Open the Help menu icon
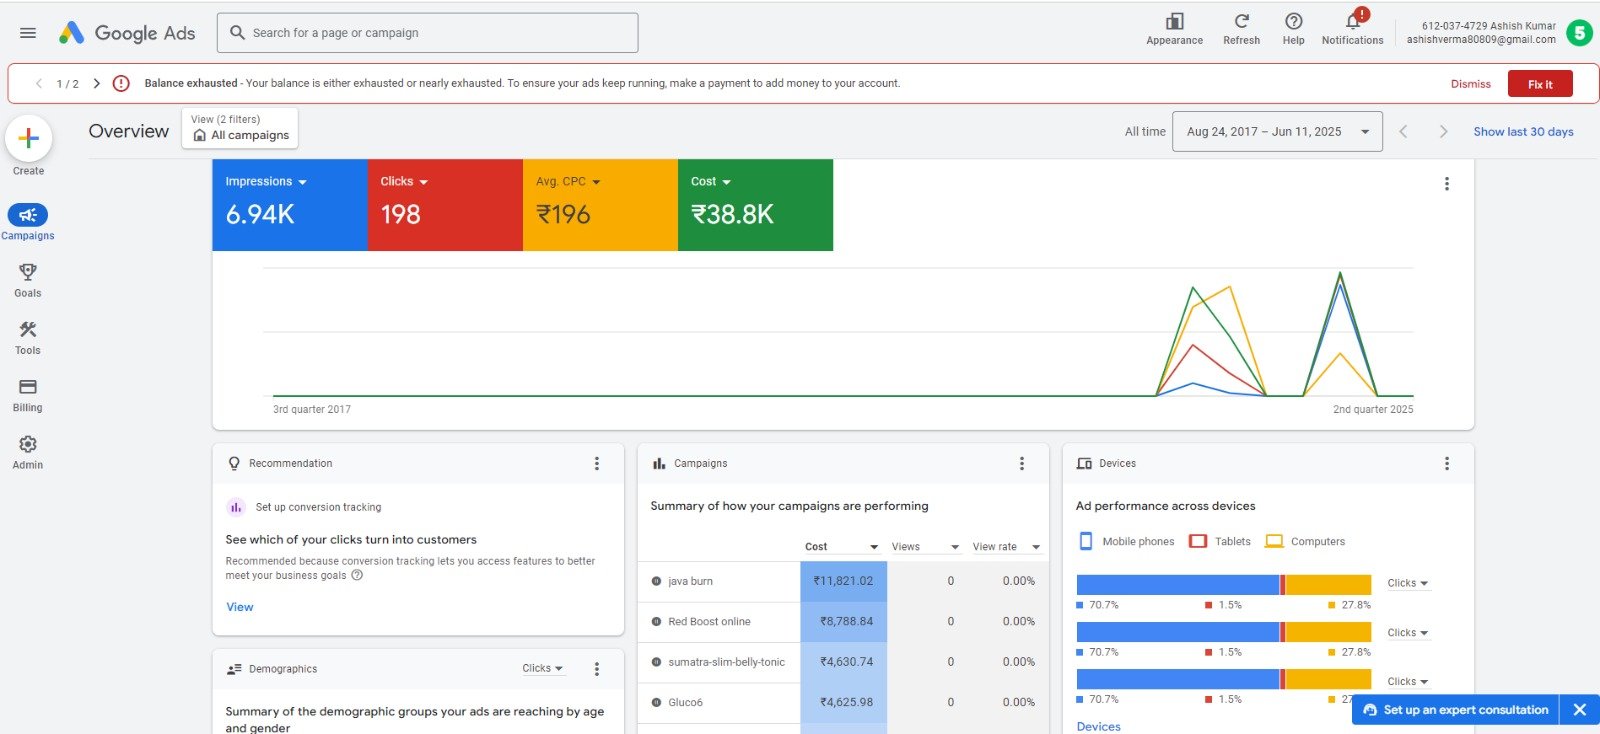This screenshot has height=734, width=1600. pyautogui.click(x=1293, y=29)
